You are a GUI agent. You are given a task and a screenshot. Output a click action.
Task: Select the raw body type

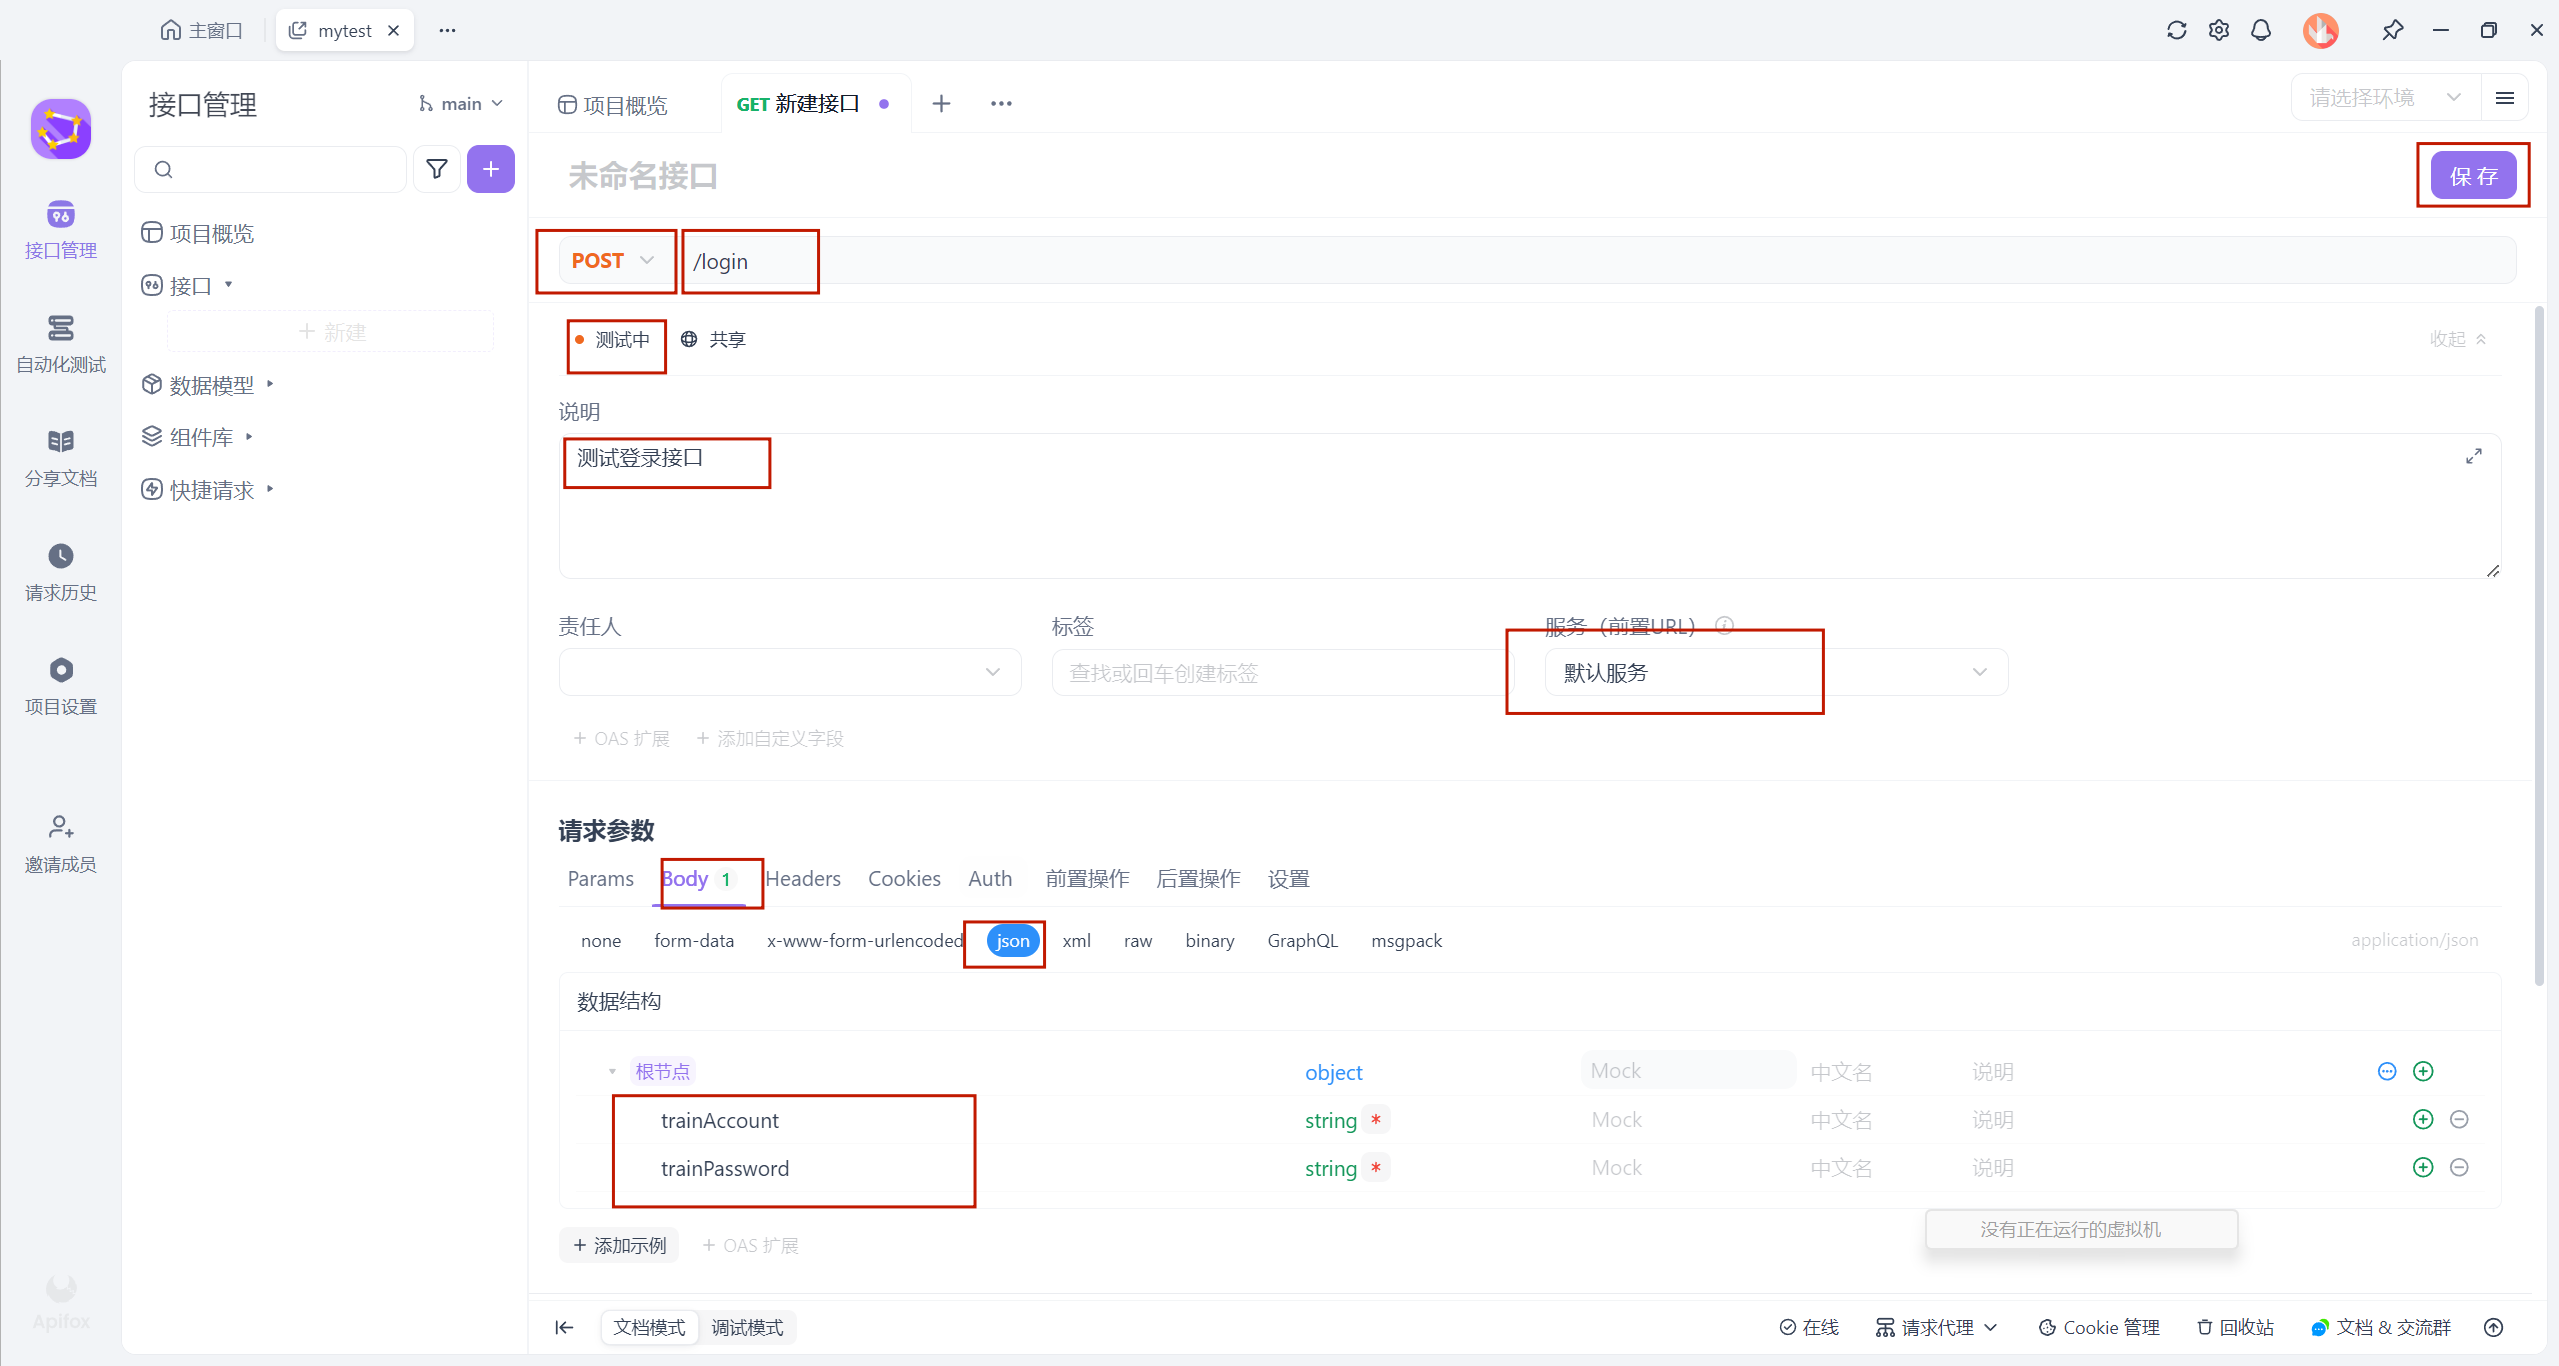coord(1137,941)
